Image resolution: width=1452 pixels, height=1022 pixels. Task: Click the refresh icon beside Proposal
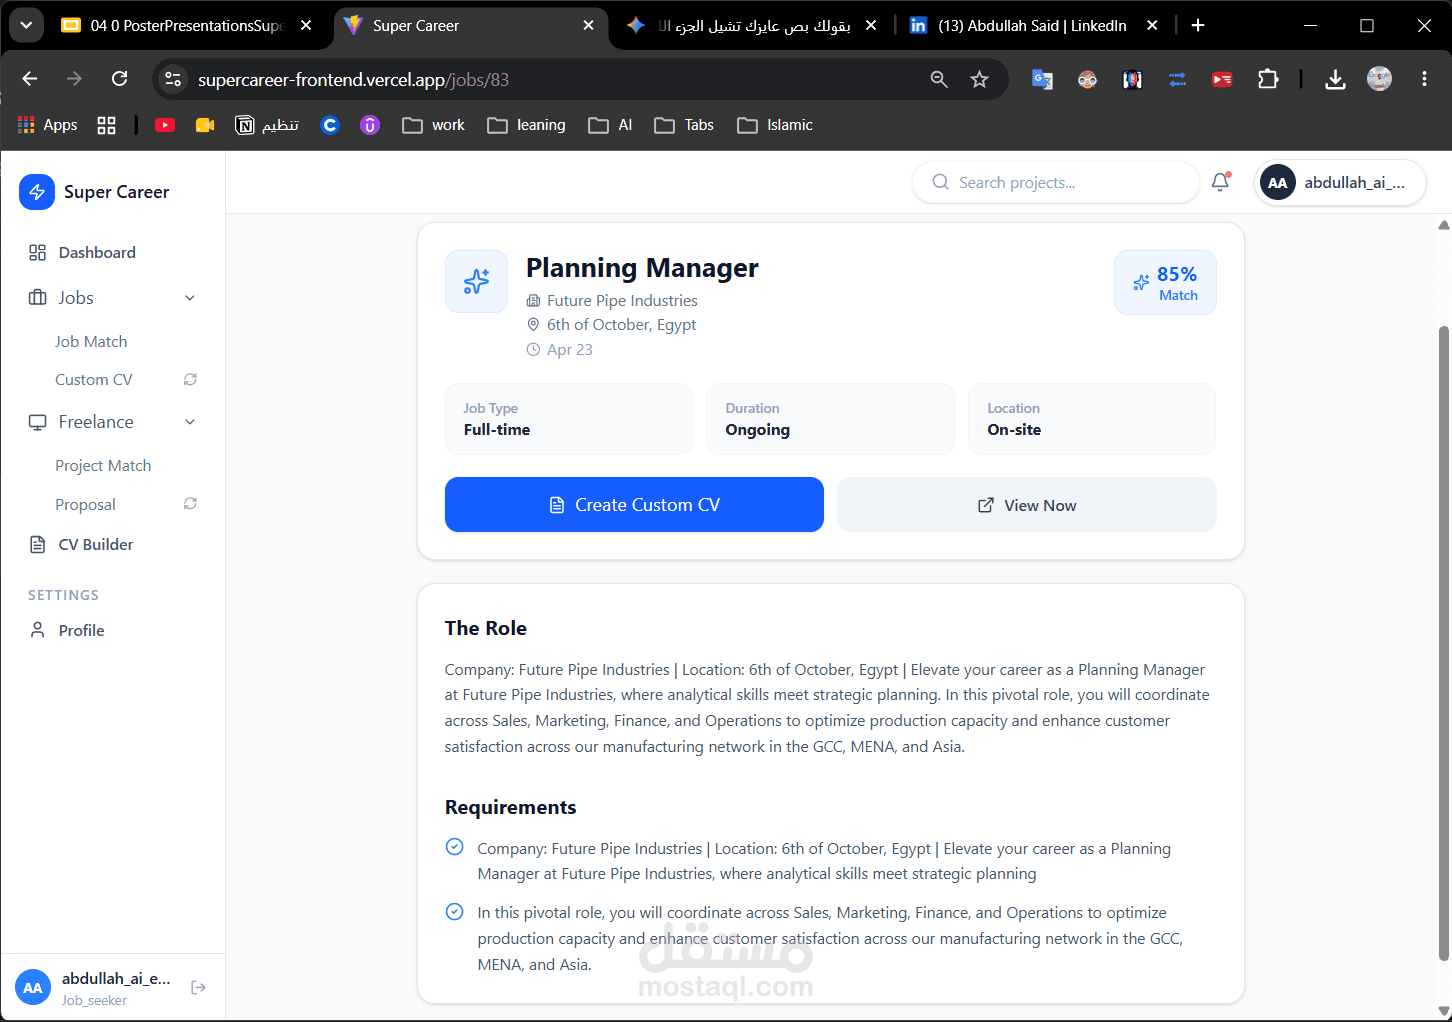click(x=190, y=504)
